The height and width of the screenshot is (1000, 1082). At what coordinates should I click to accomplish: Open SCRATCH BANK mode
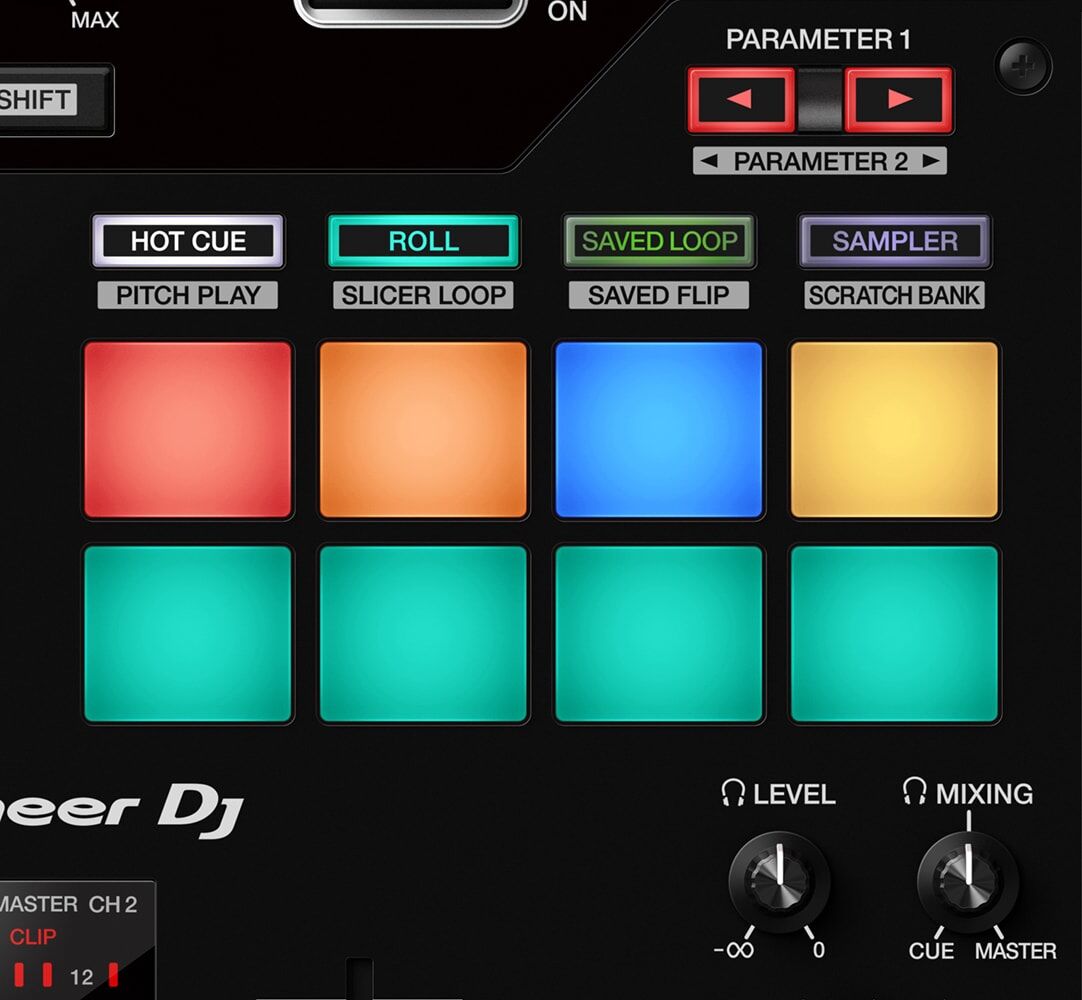(x=893, y=295)
